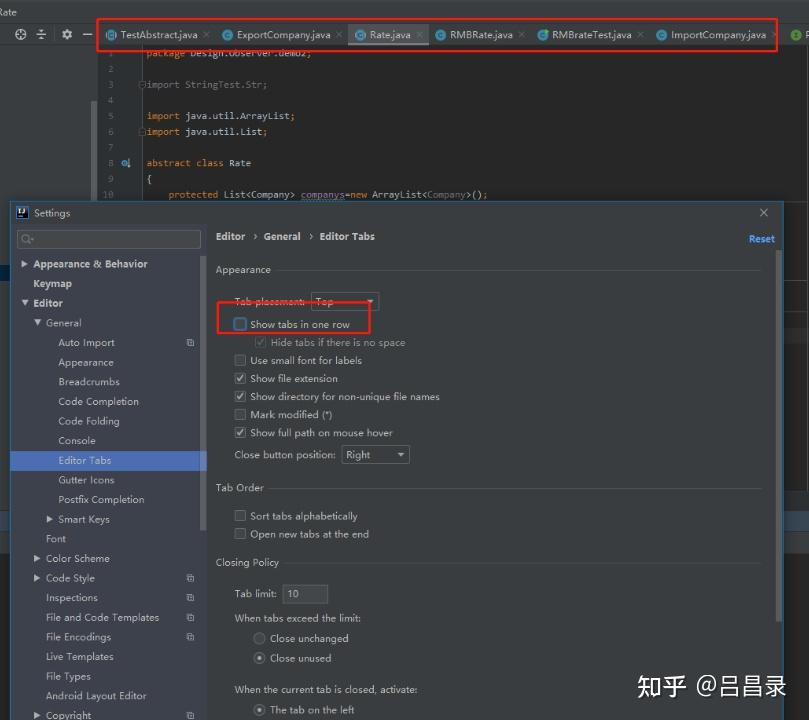
Task: Disable Show file extension
Action: (239, 378)
